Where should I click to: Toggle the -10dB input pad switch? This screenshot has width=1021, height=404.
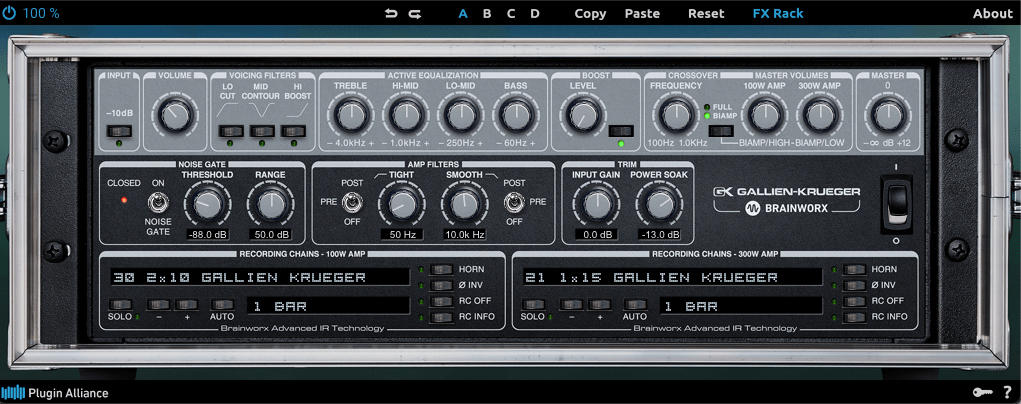tap(120, 131)
